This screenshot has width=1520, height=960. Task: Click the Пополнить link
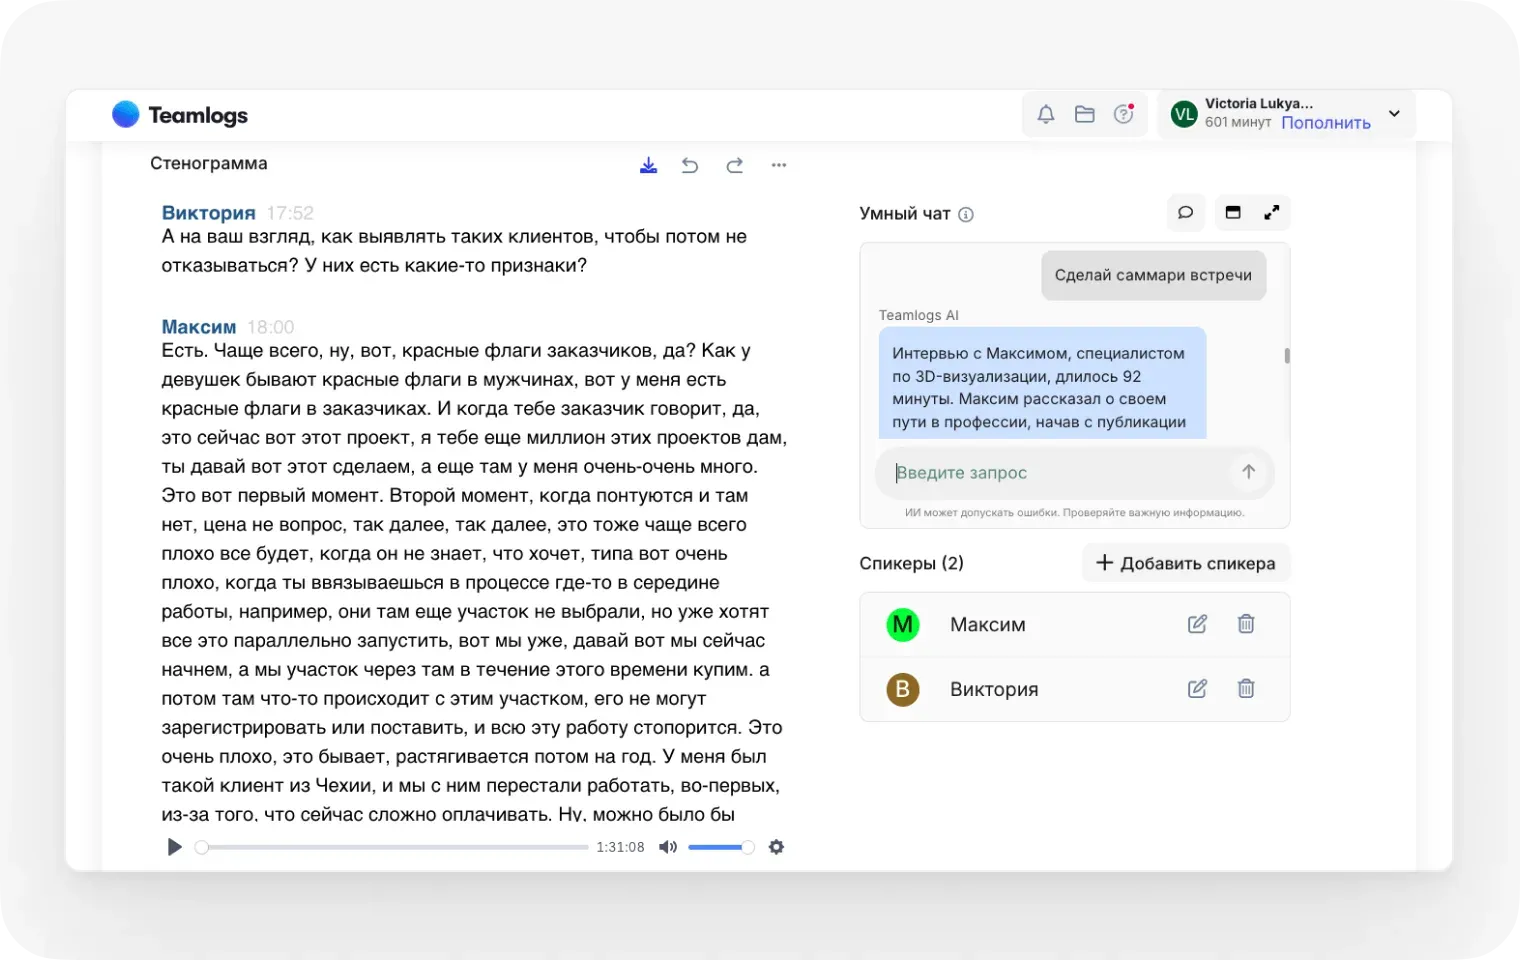click(1326, 123)
